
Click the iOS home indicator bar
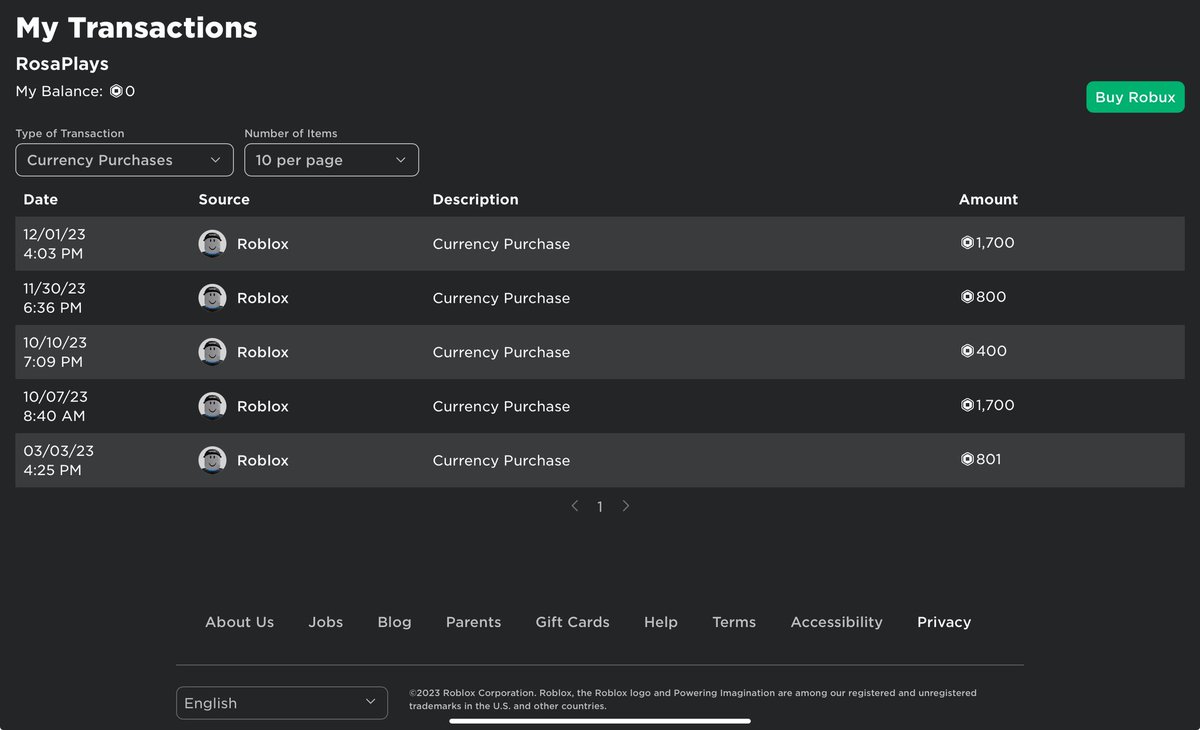600,720
